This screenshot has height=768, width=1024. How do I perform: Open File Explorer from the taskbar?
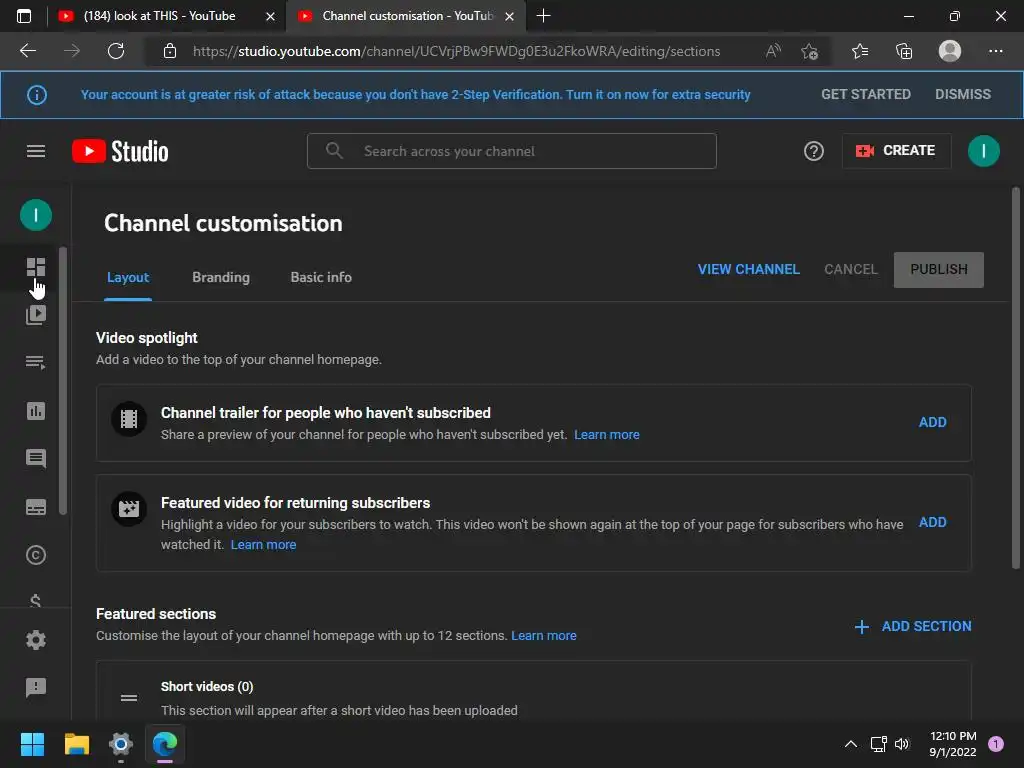coord(76,744)
